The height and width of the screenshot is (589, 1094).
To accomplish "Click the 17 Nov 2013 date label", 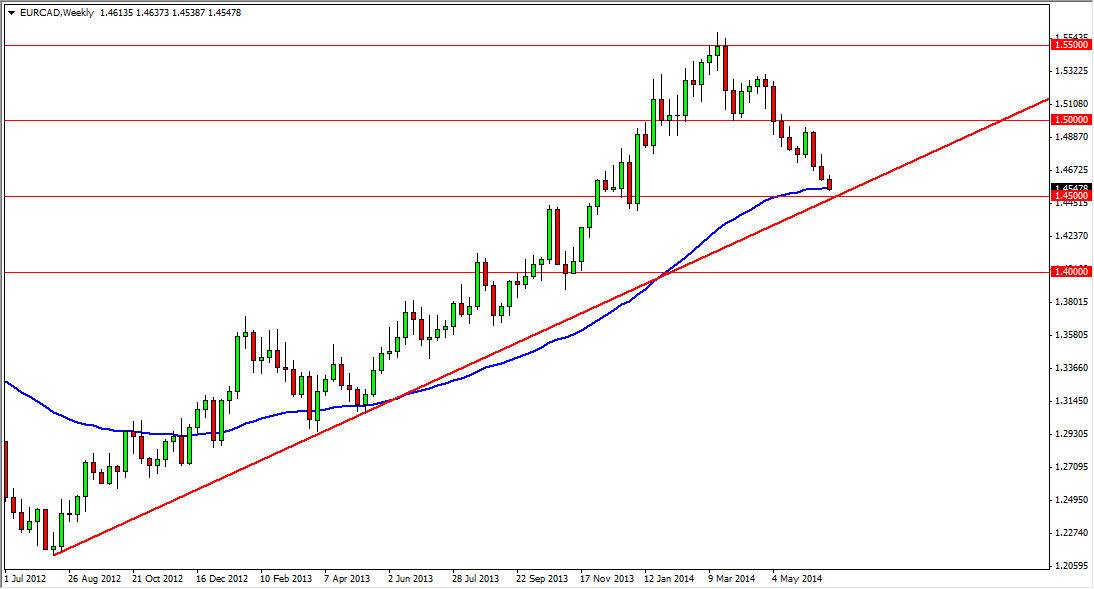I will click(608, 579).
